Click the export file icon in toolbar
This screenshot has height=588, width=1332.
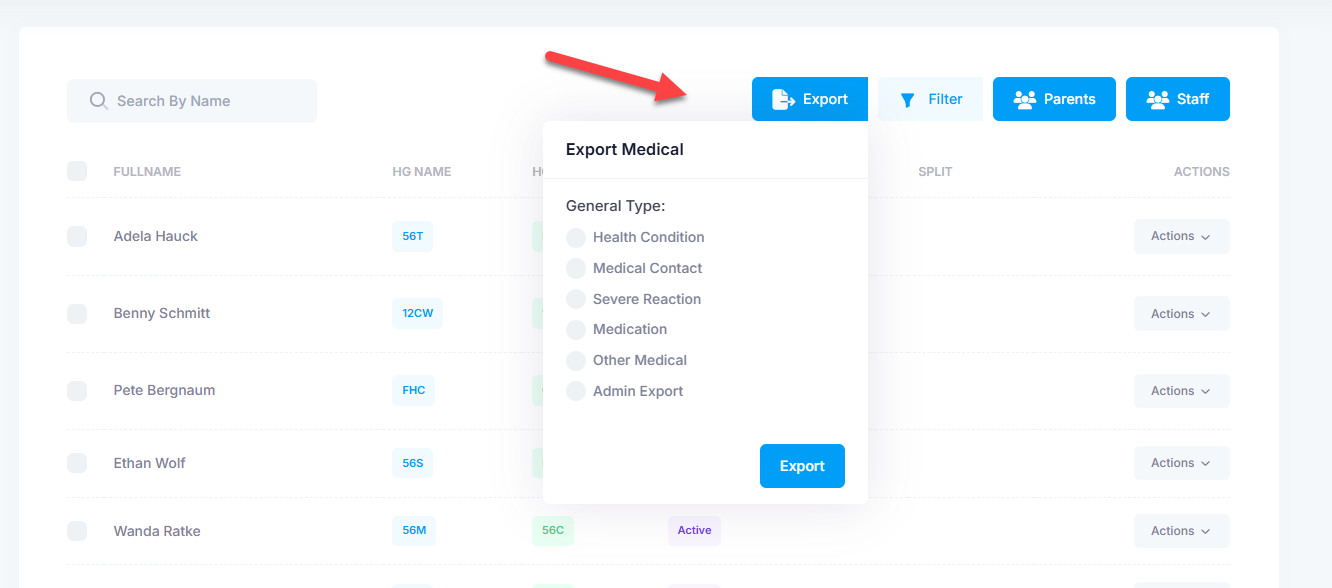782,99
